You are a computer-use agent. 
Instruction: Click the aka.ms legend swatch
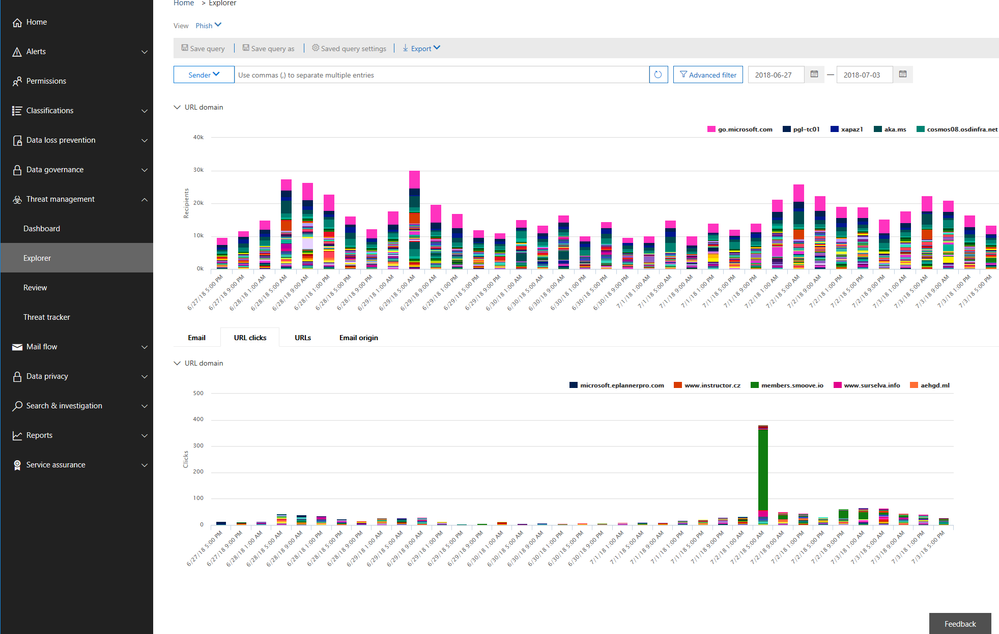pos(878,129)
